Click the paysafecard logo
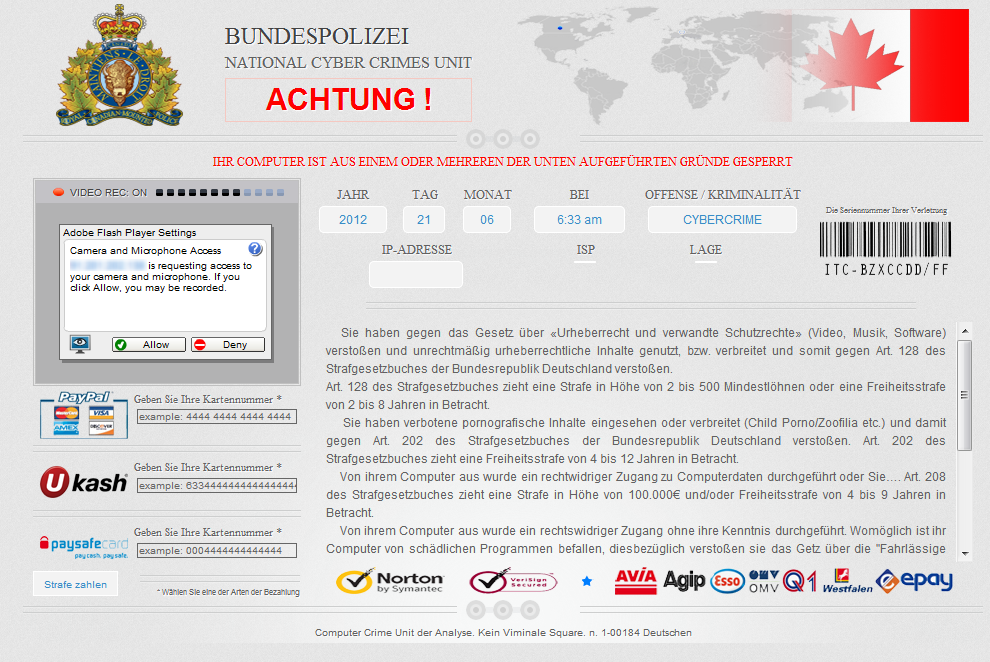This screenshot has height=662, width=990. point(84,546)
